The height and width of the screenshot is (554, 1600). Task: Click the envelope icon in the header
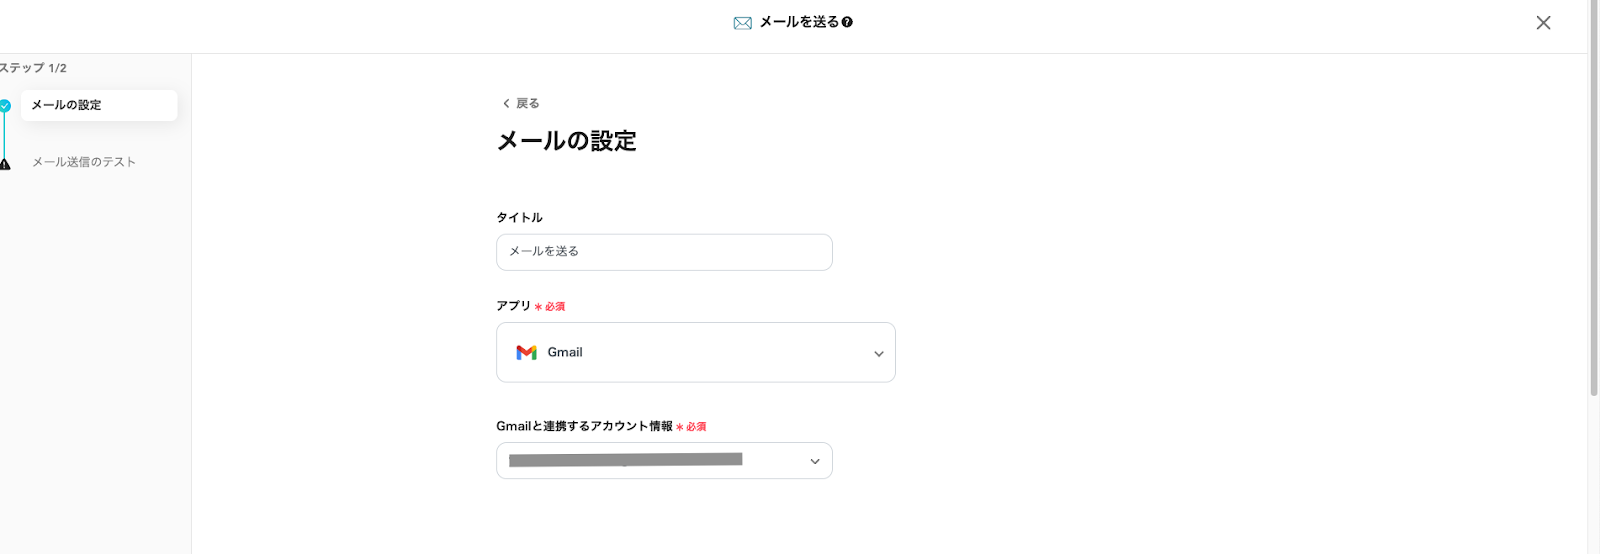click(x=742, y=23)
